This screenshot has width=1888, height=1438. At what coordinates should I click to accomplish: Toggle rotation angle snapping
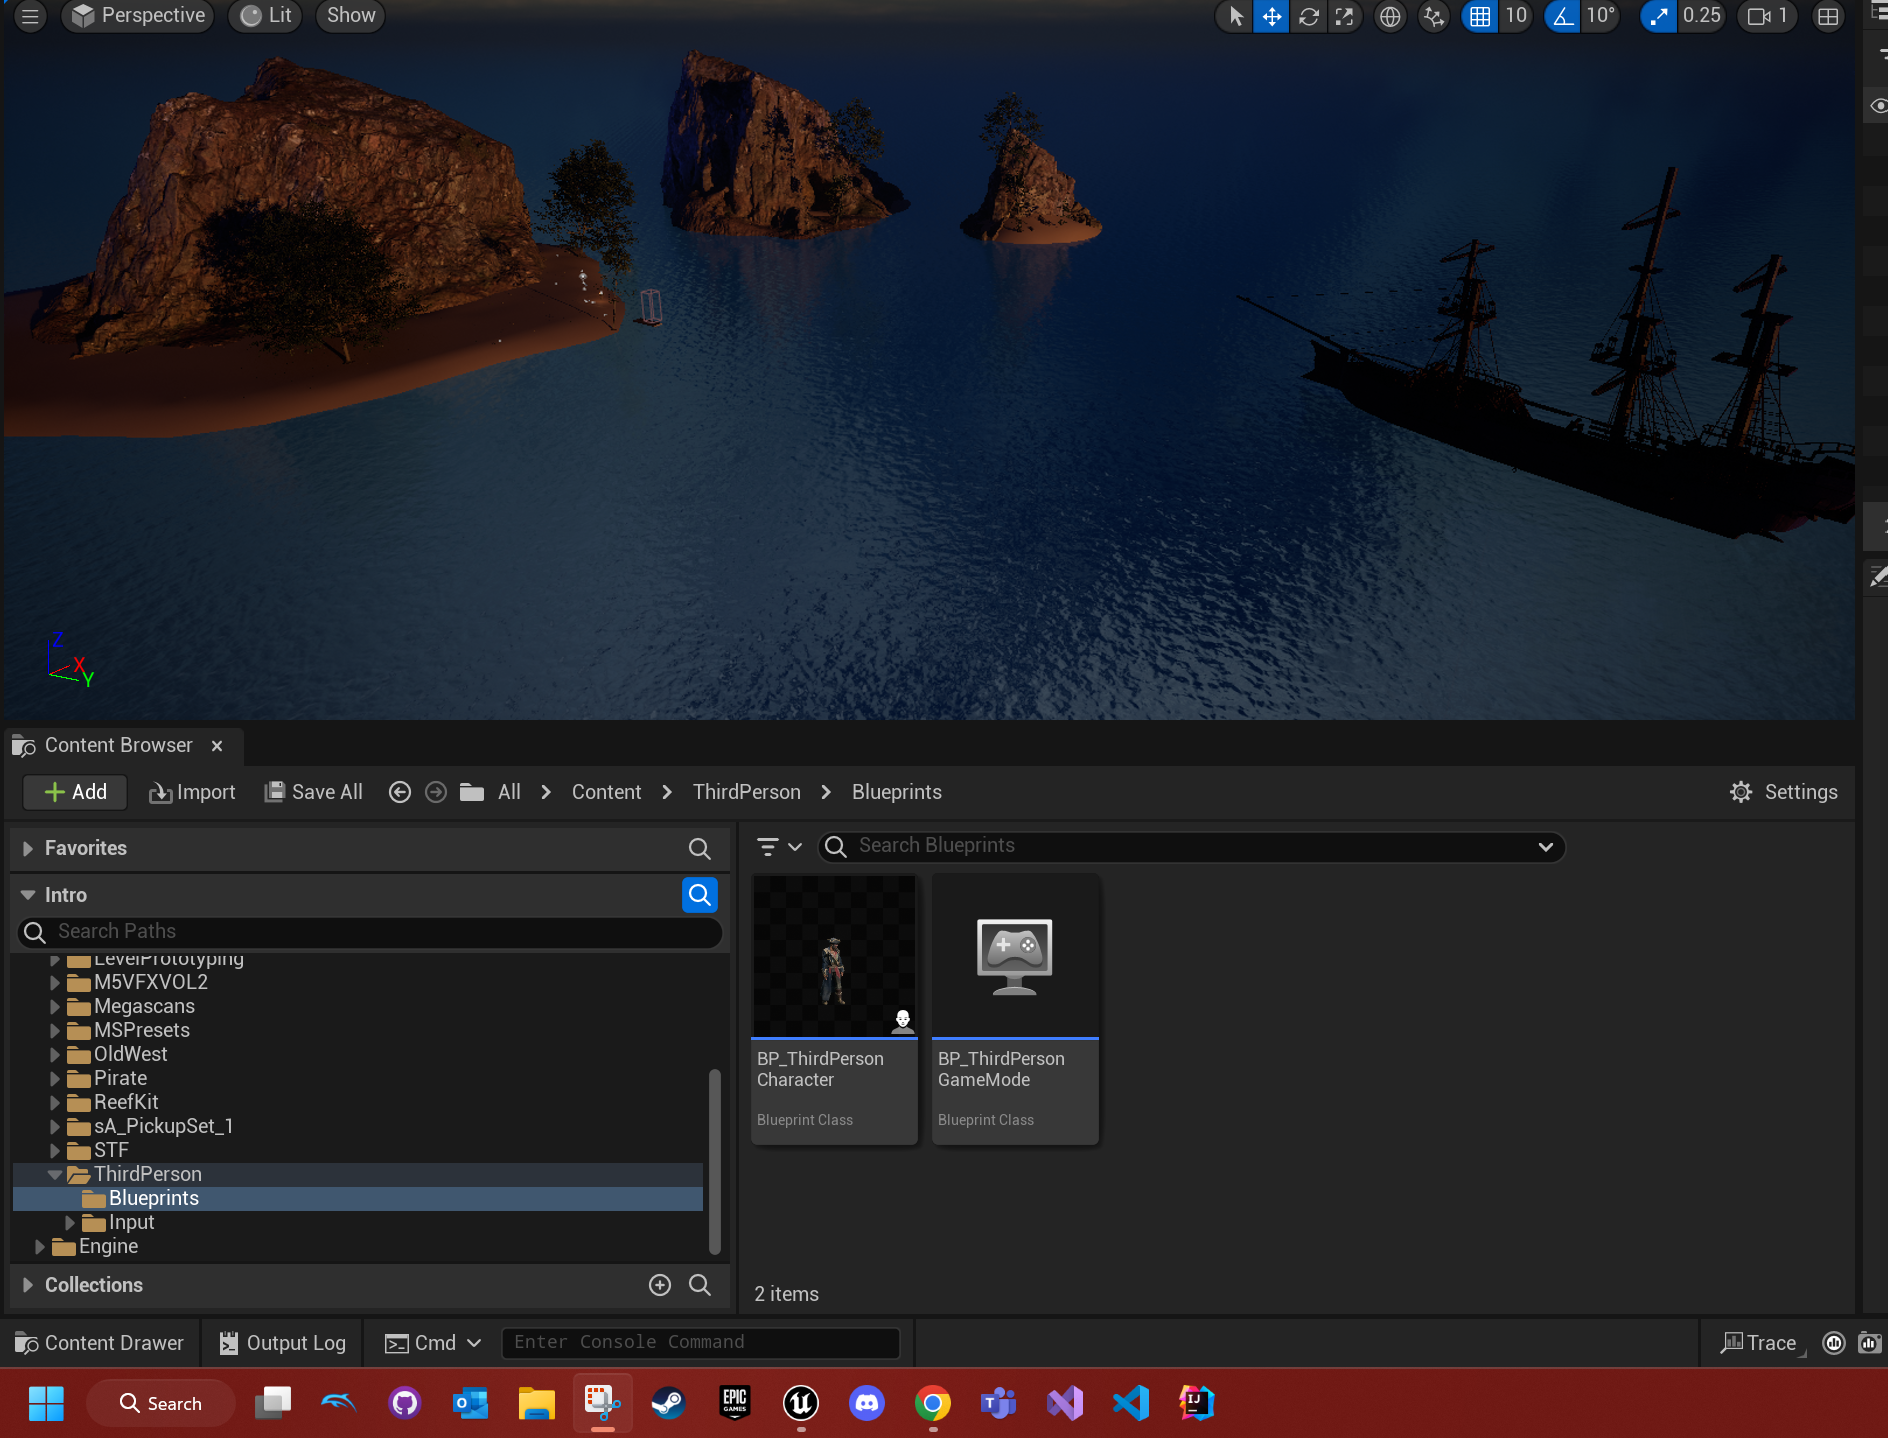(1562, 16)
